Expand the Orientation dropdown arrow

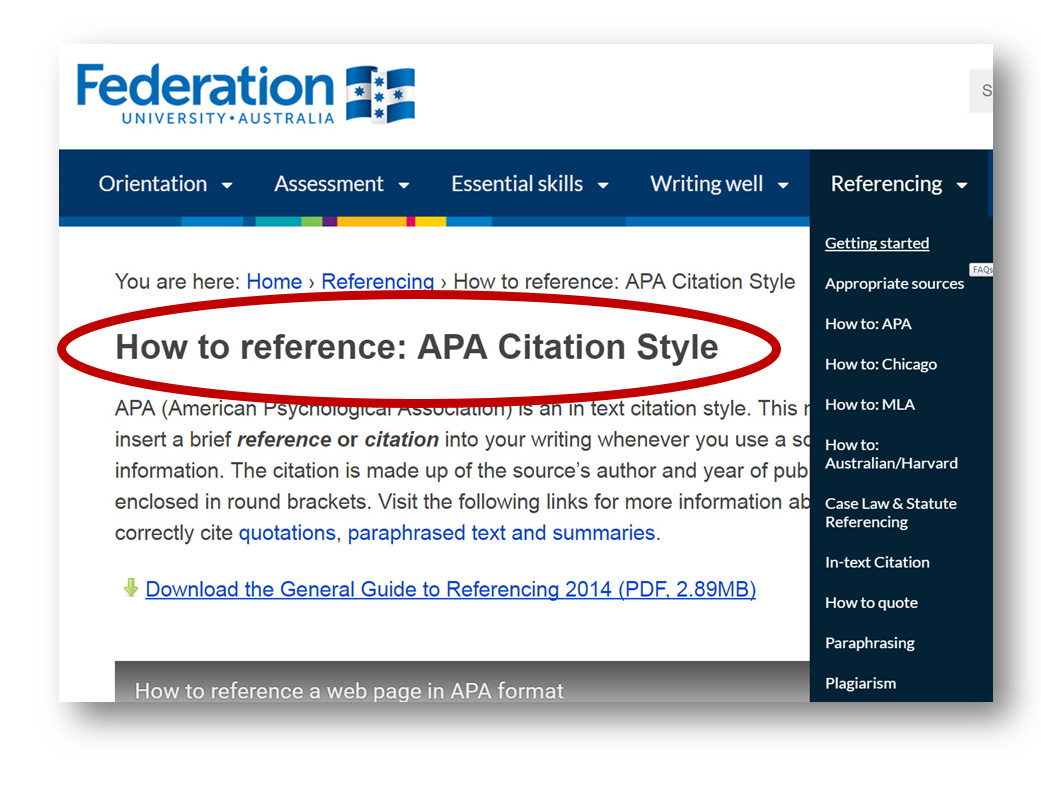(227, 185)
